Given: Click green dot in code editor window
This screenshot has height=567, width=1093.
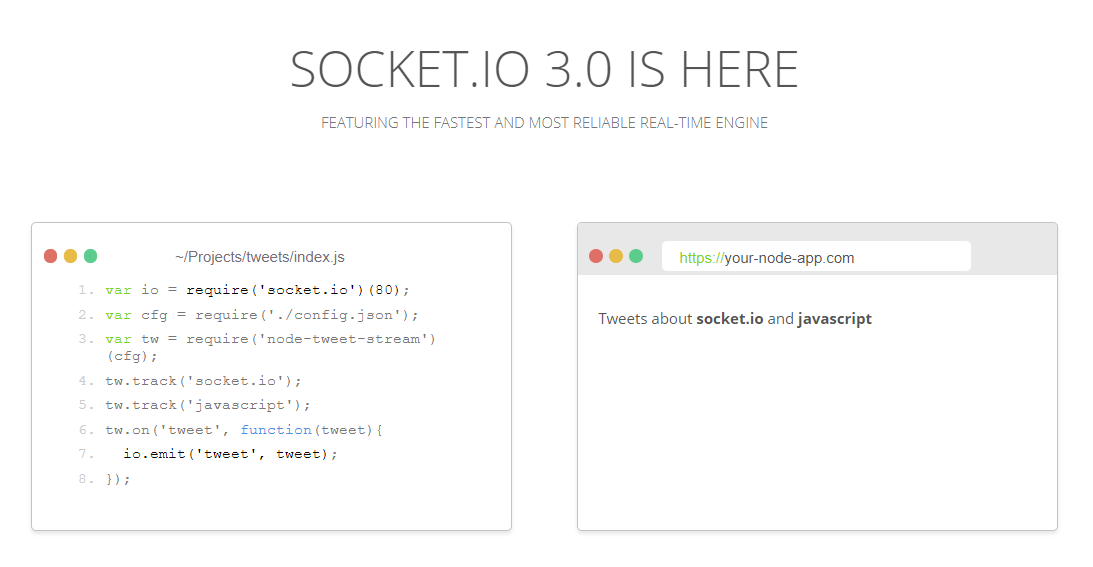Looking at the screenshot, I should coord(91,256).
